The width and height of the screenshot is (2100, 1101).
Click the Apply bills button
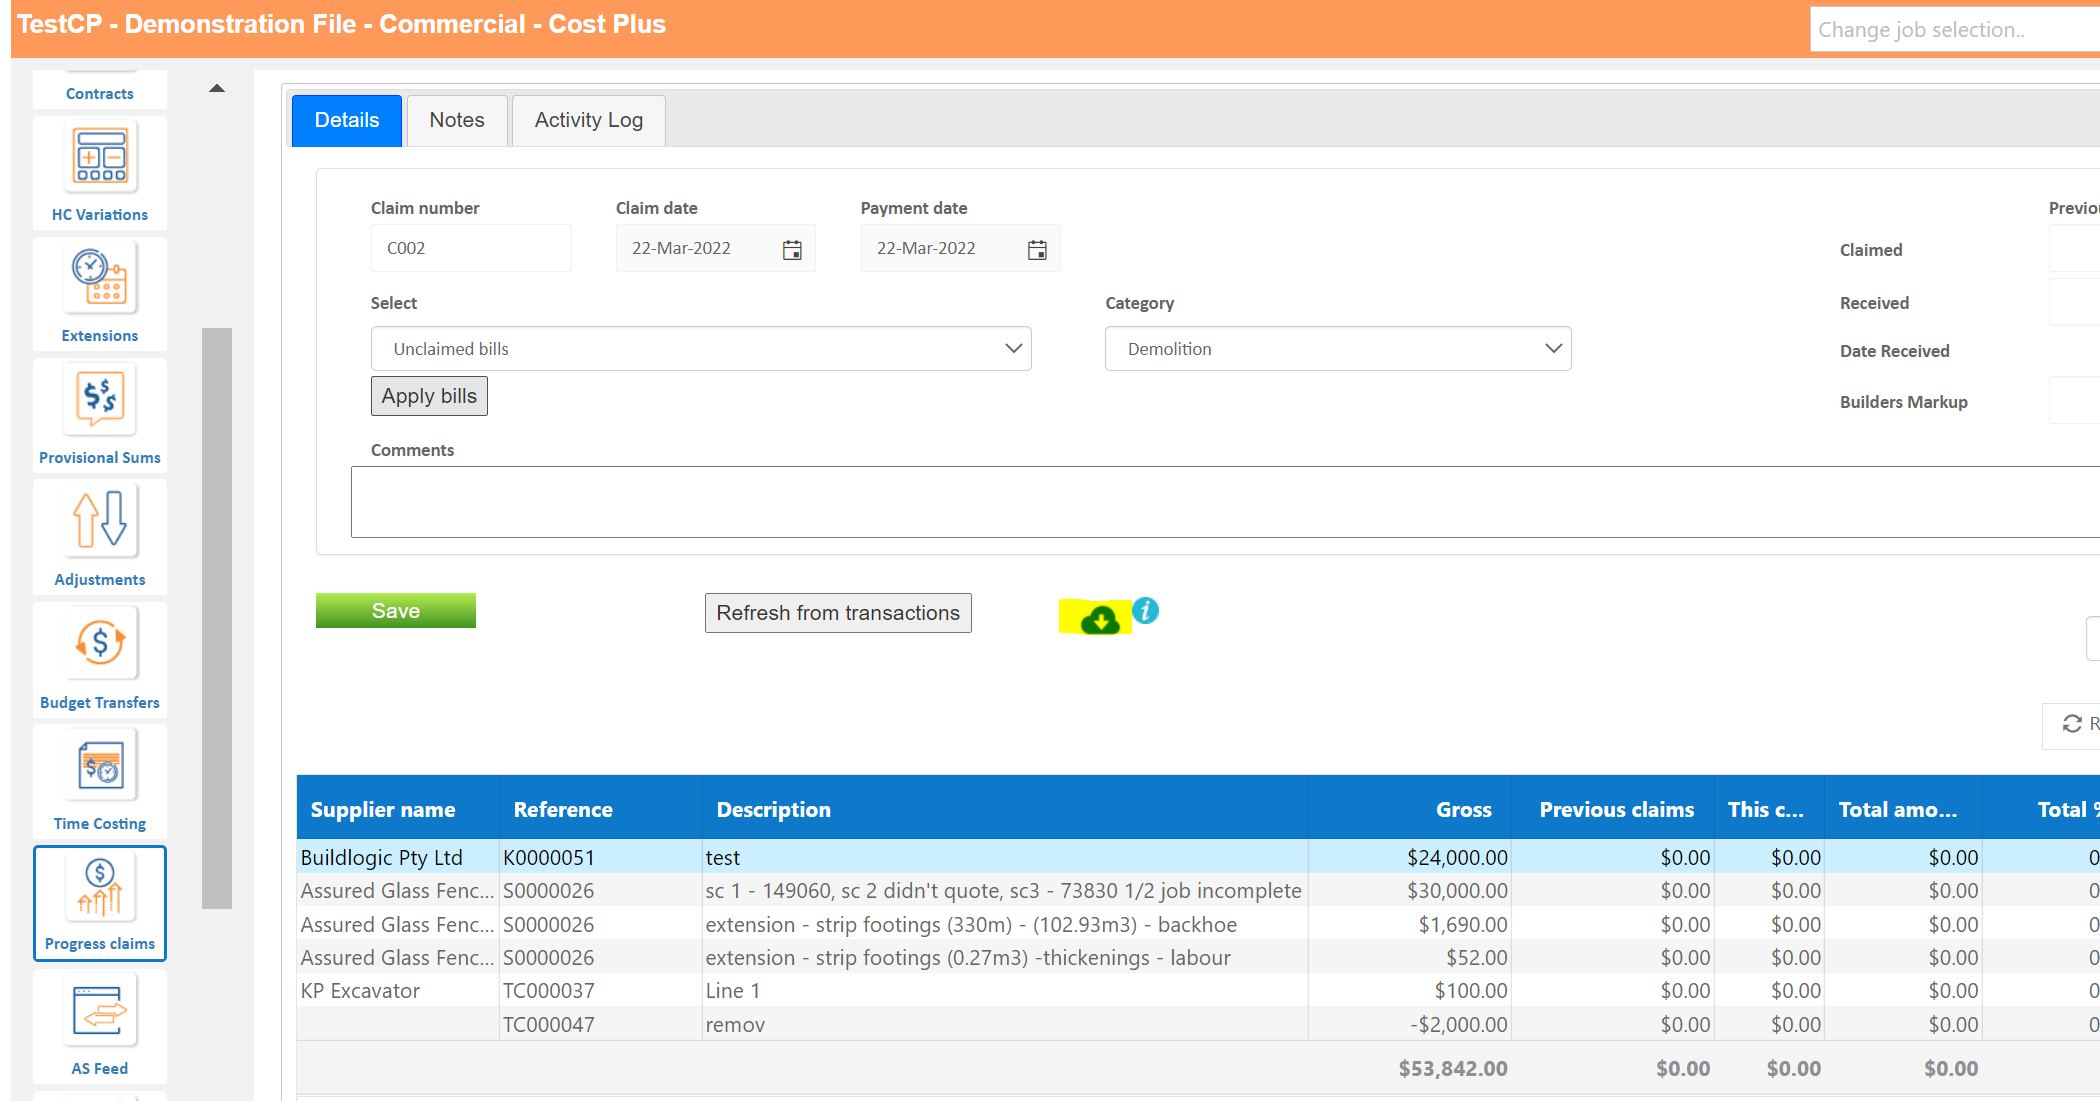tap(429, 396)
